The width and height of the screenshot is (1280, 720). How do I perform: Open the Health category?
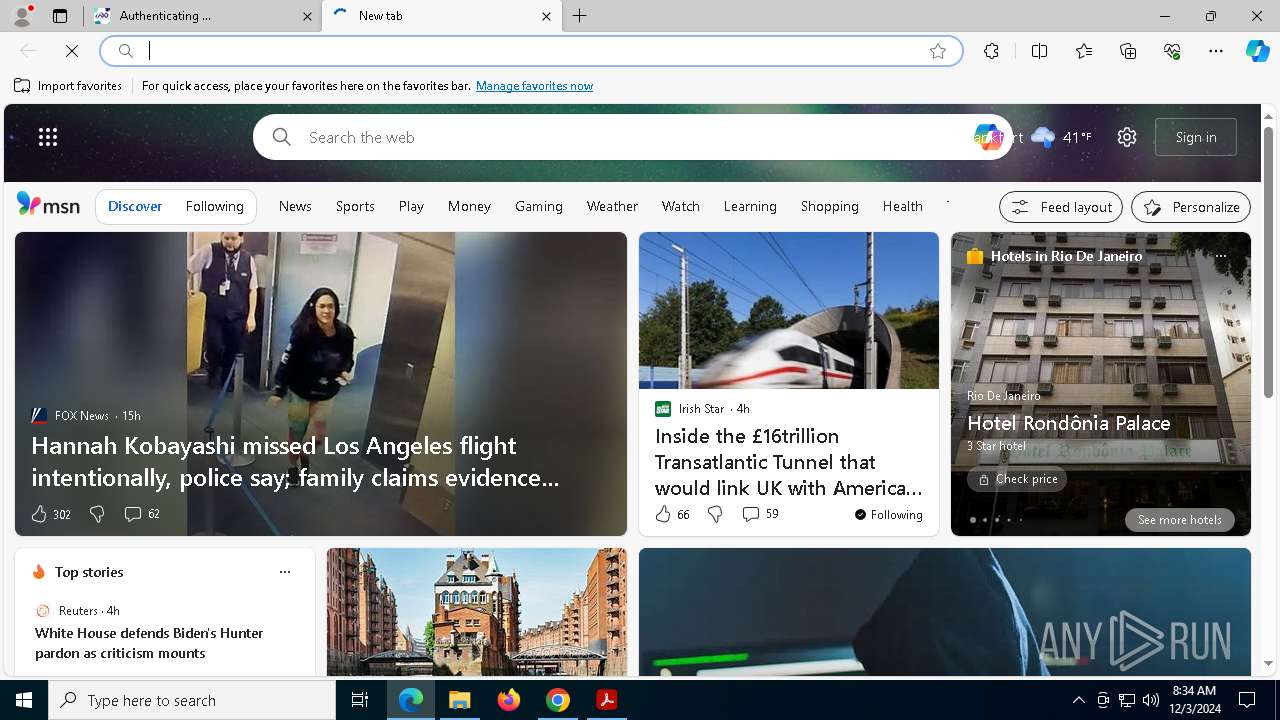(902, 206)
